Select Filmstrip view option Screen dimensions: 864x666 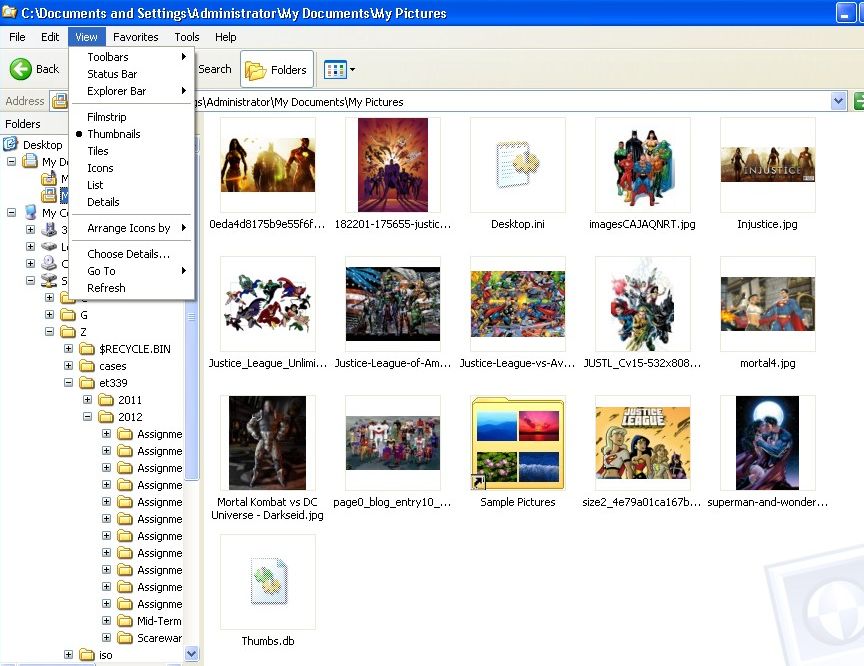132,117
